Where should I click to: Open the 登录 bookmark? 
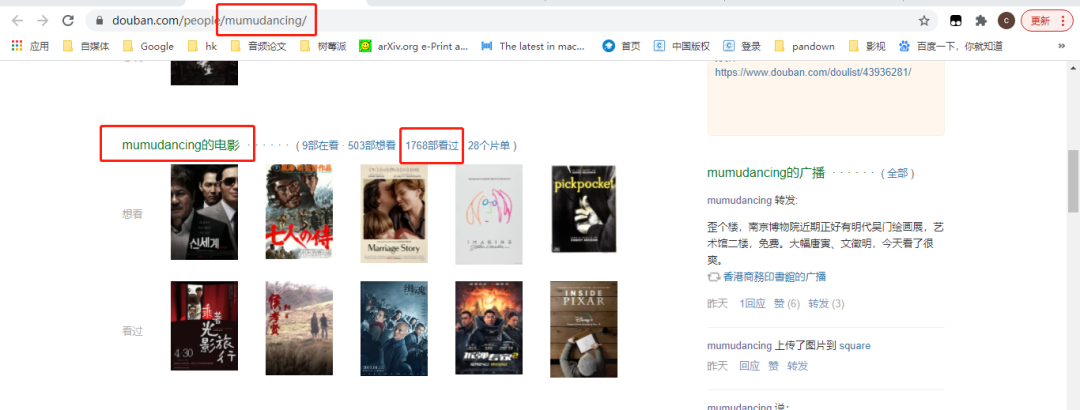coord(742,46)
